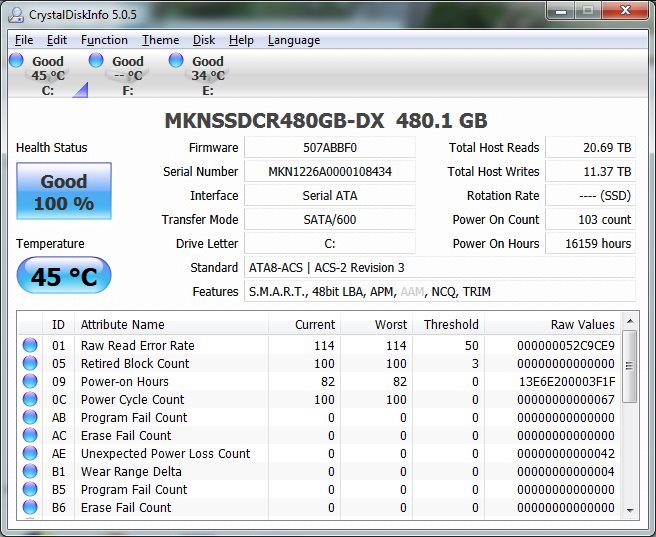
Task: Click status orb for Wear Range Delta
Action: (x=30, y=471)
